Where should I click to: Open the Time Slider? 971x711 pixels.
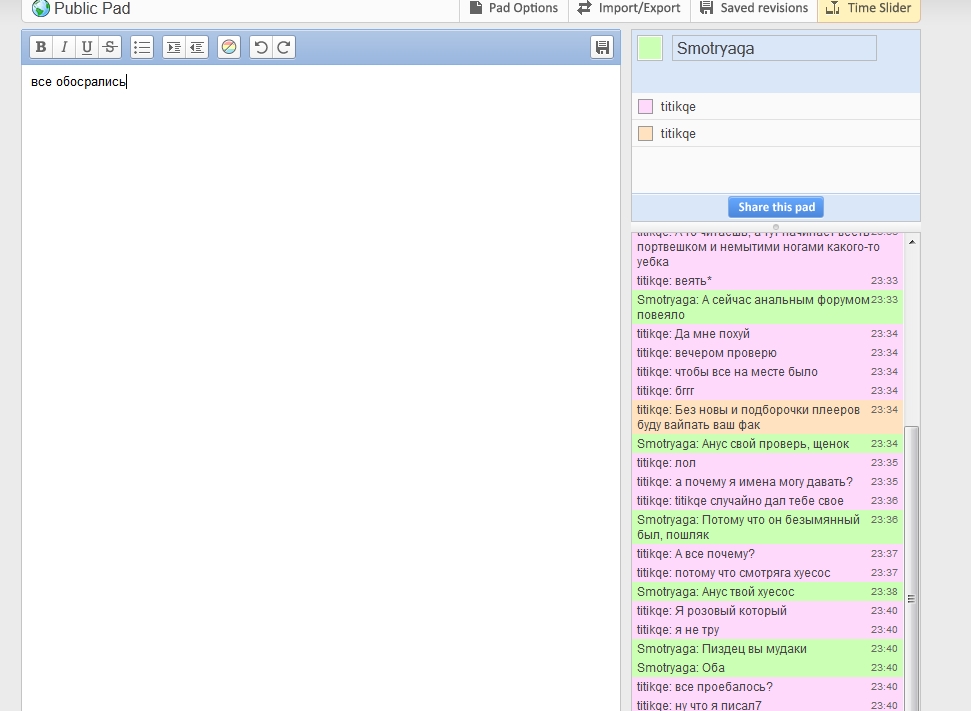(x=869, y=8)
